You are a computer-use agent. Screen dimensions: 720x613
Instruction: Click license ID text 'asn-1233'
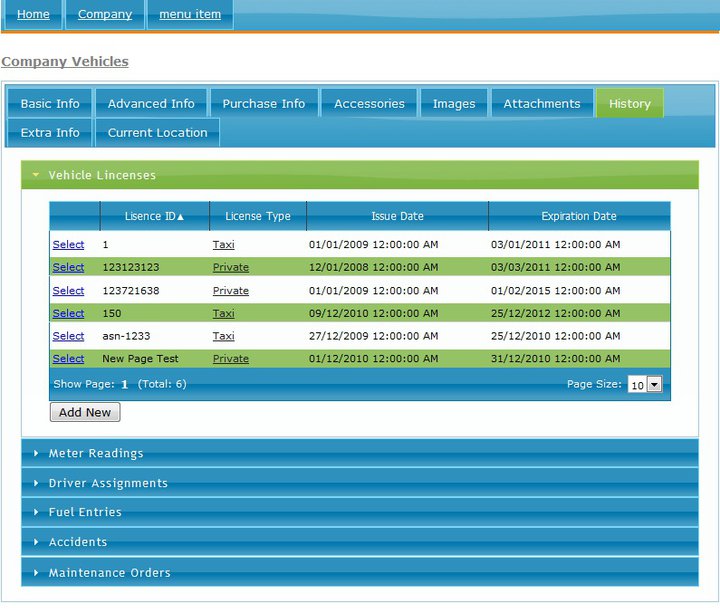pyautogui.click(x=126, y=336)
